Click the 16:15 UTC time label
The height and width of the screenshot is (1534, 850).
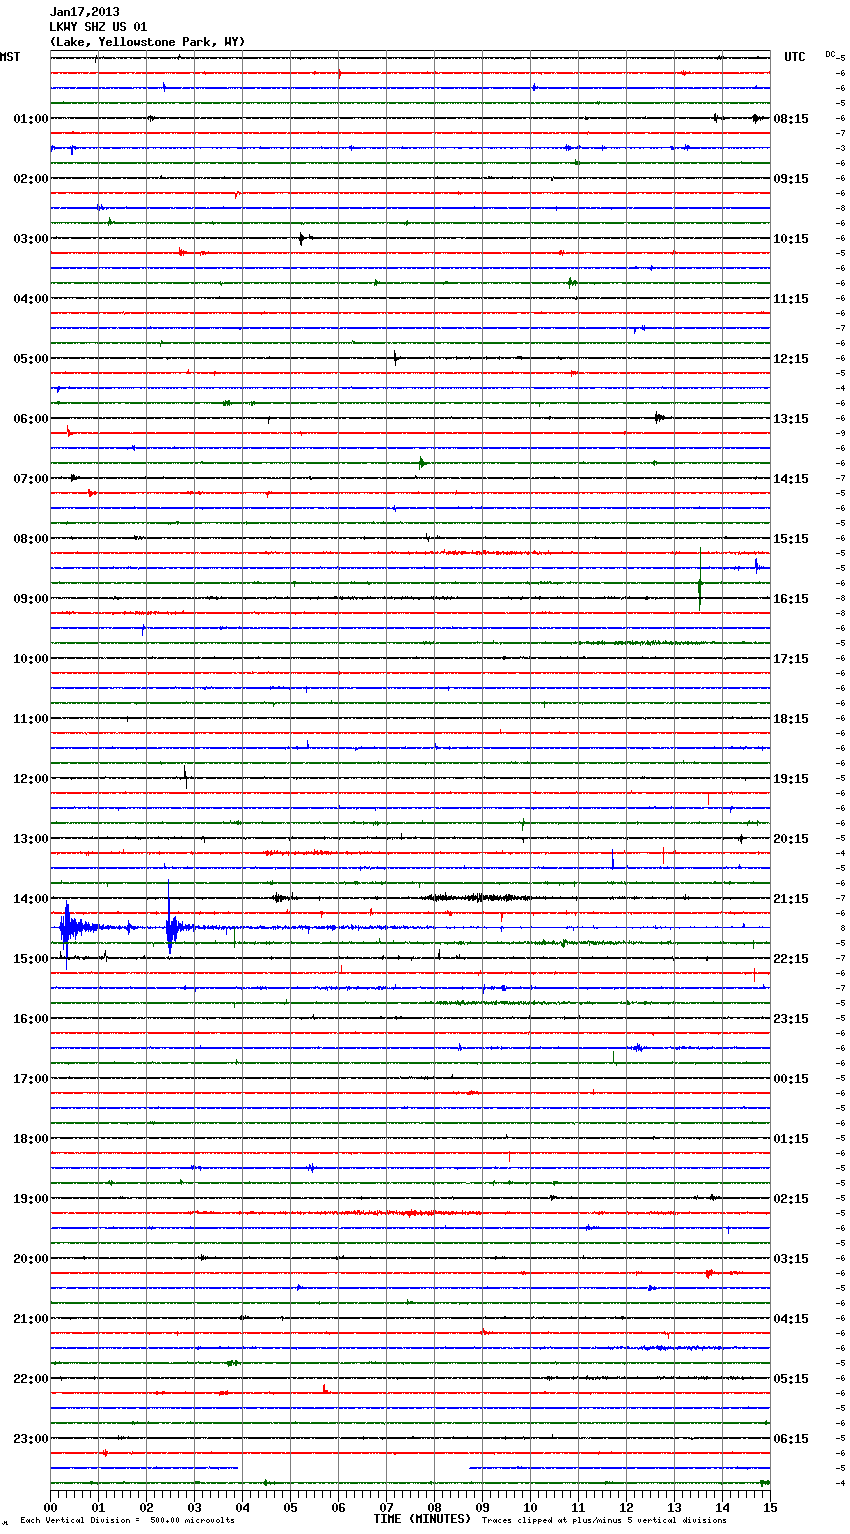pos(791,599)
